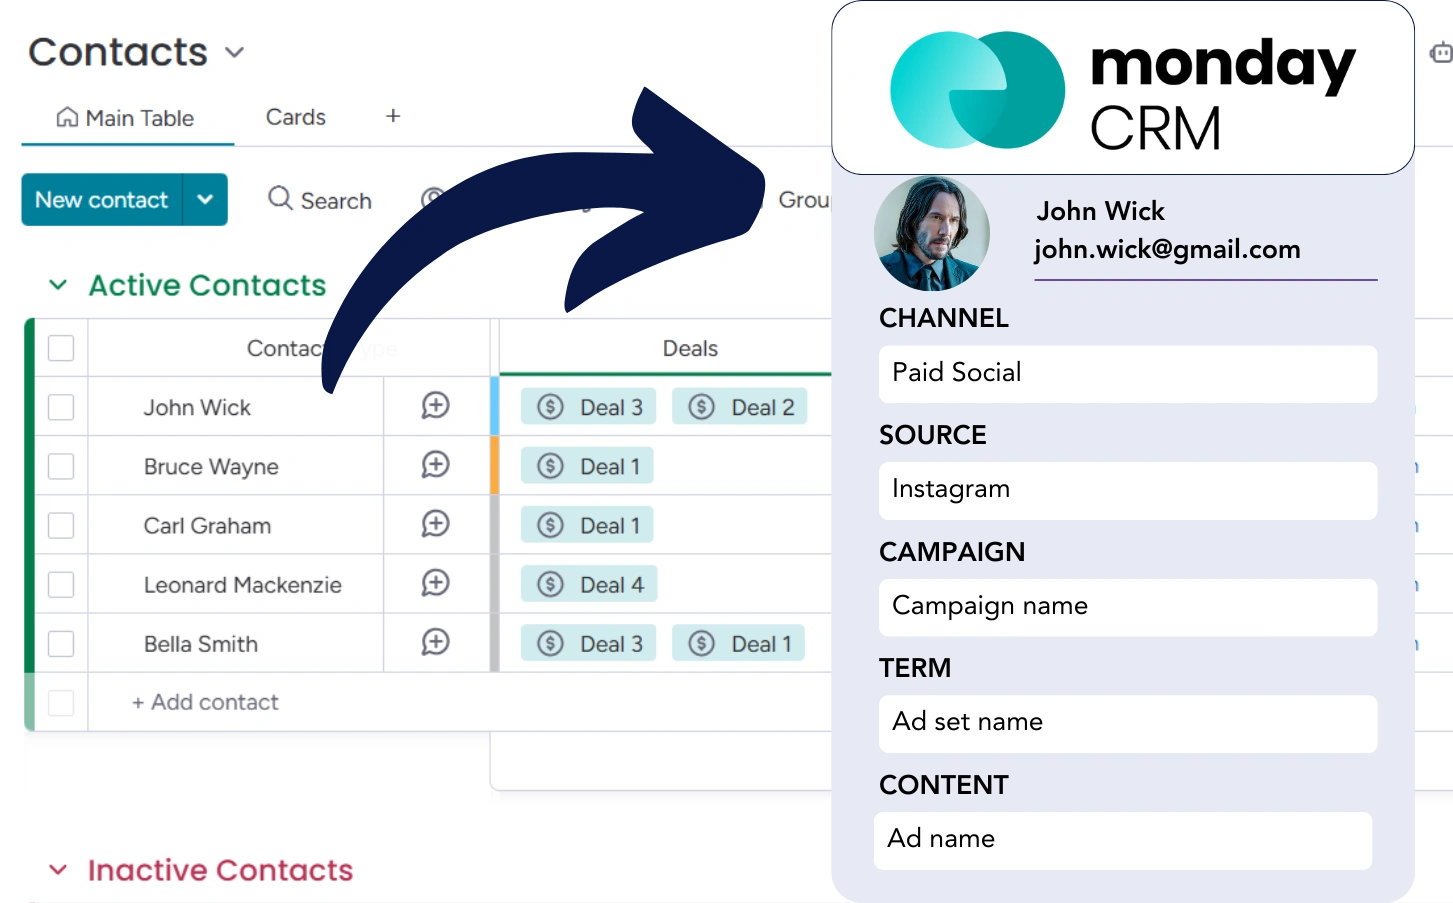Click dollar icon on John Wick's Deal 2
Screen dimensions: 1453x903
coord(701,406)
